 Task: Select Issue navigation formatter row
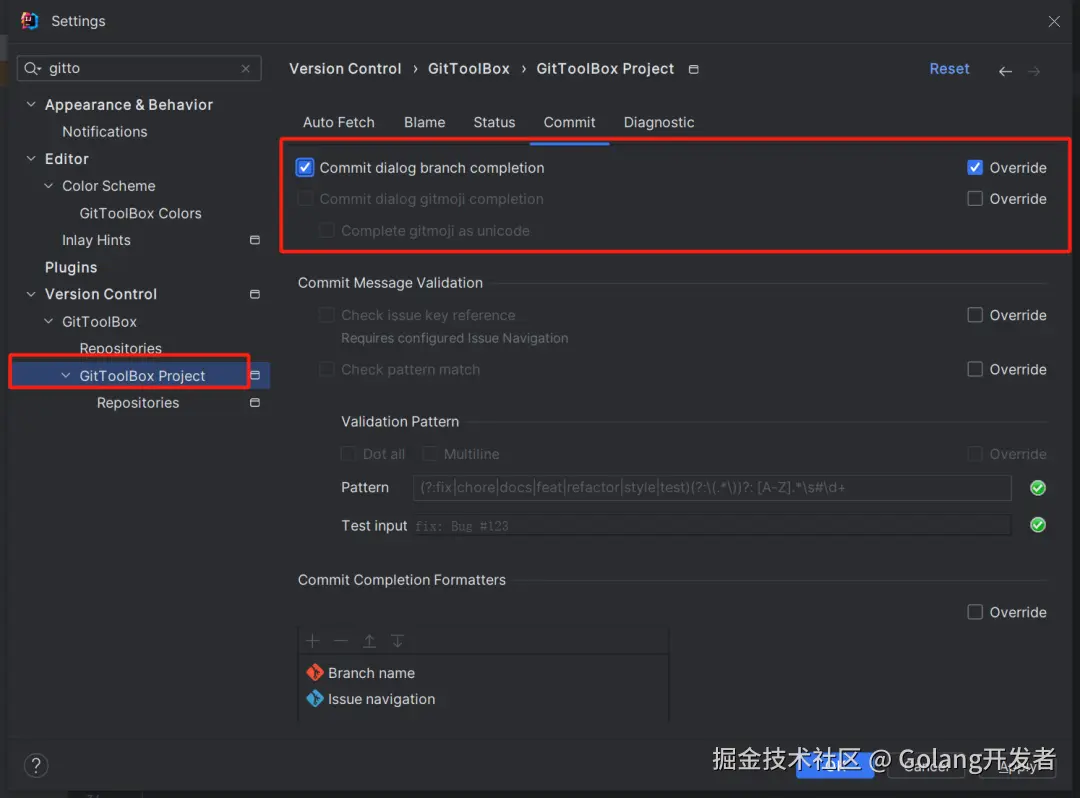(x=484, y=699)
